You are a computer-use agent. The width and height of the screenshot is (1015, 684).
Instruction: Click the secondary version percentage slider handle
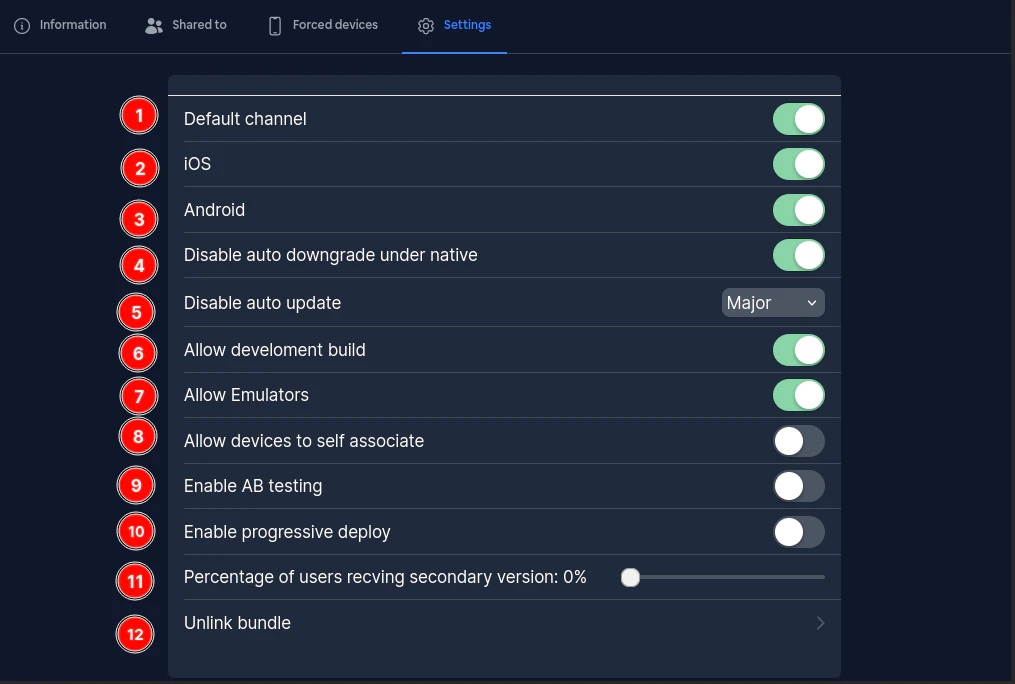(630, 577)
